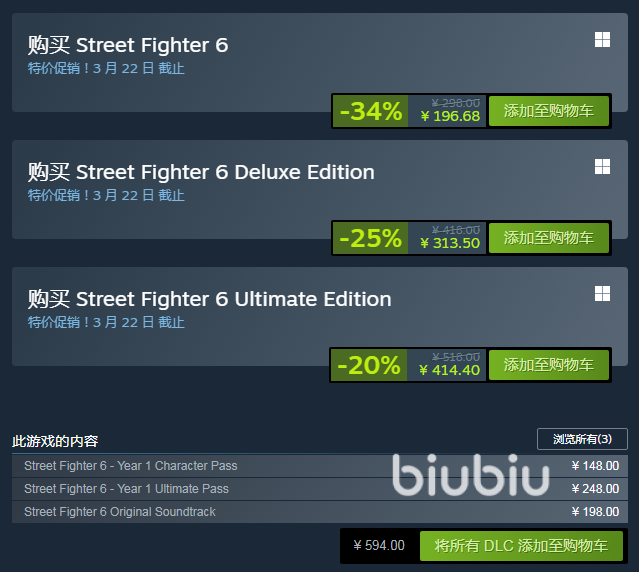This screenshot has height=572, width=639.
Task: Click the -20% discount badge
Action: 369,365
